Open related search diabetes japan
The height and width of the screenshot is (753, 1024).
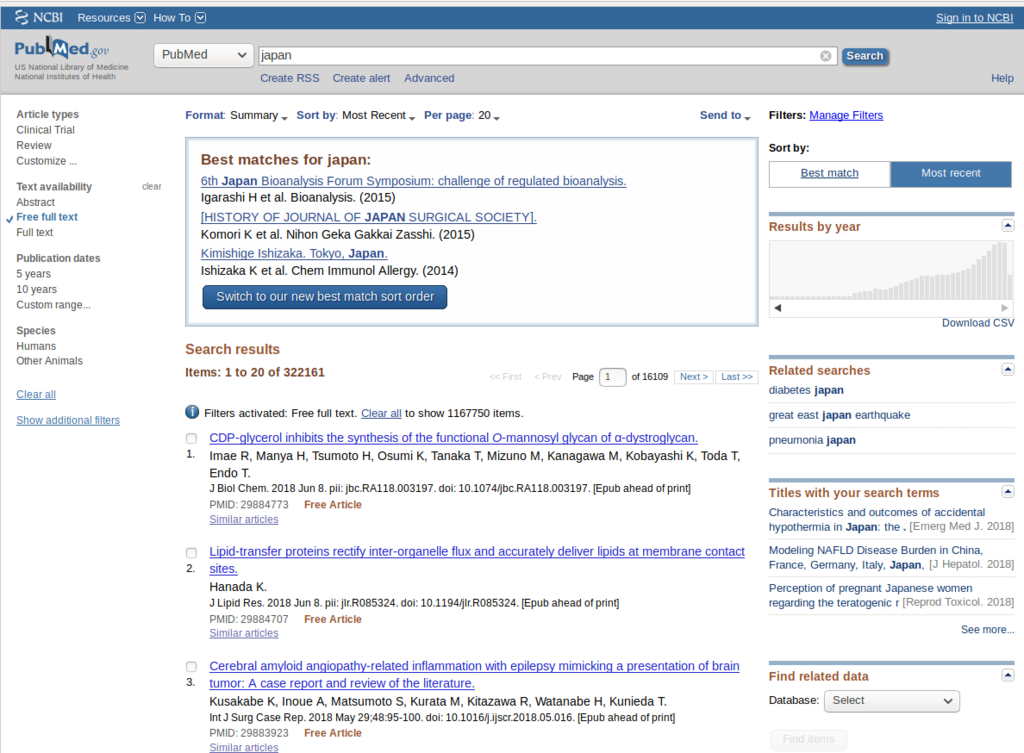[x=806, y=390]
